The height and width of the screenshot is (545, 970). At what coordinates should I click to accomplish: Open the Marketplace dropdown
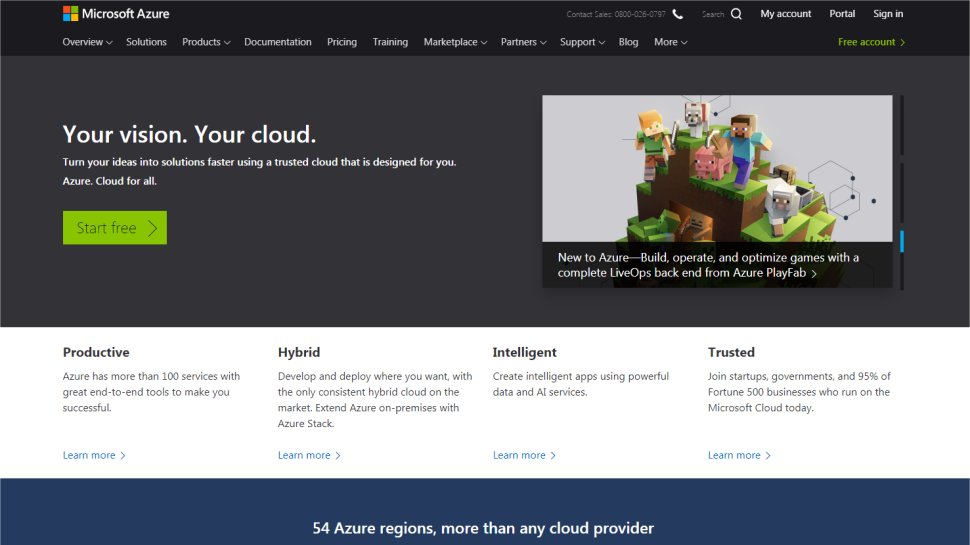click(455, 42)
